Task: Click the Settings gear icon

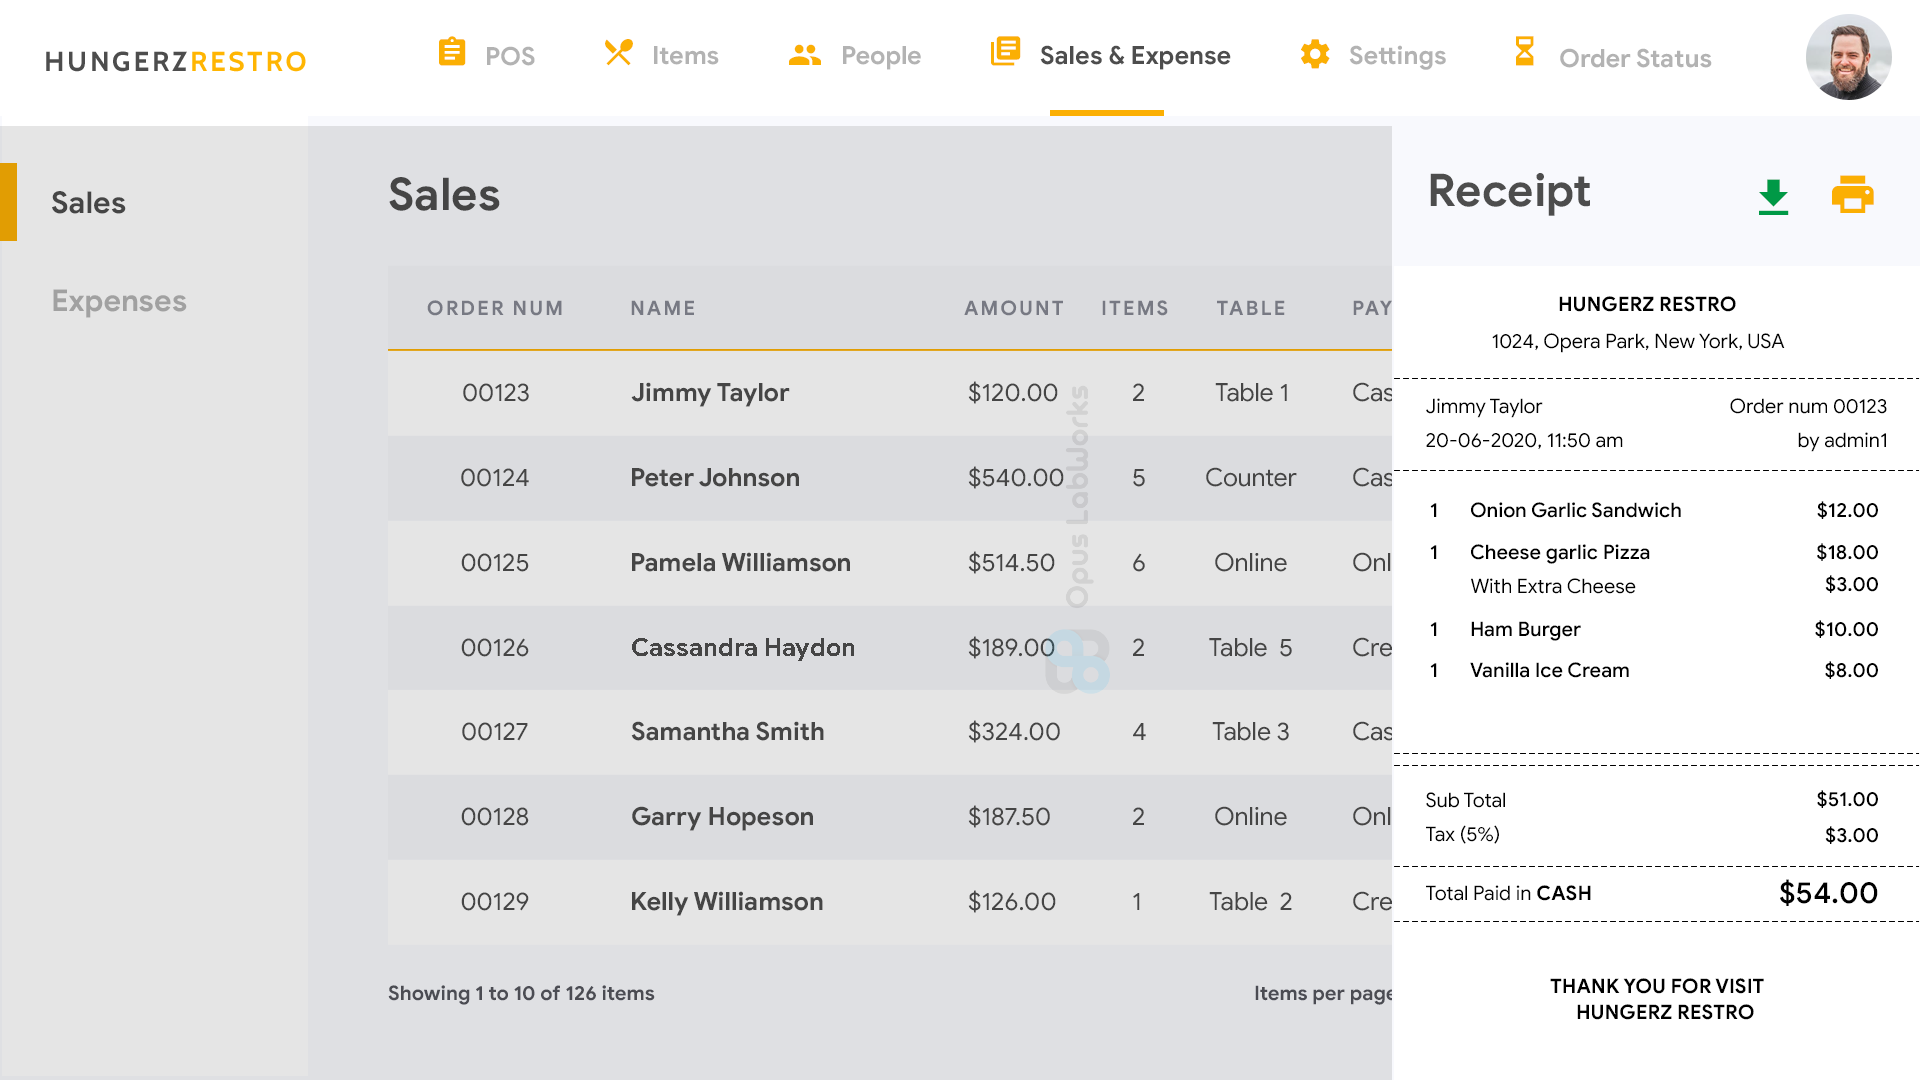Action: coord(1314,54)
